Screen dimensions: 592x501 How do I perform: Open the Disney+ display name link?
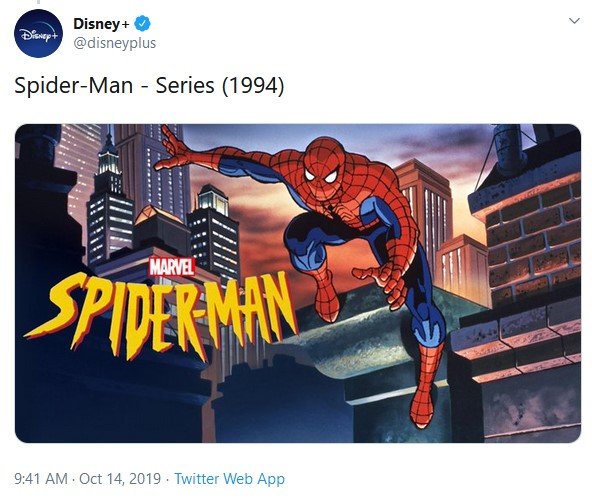[x=101, y=24]
